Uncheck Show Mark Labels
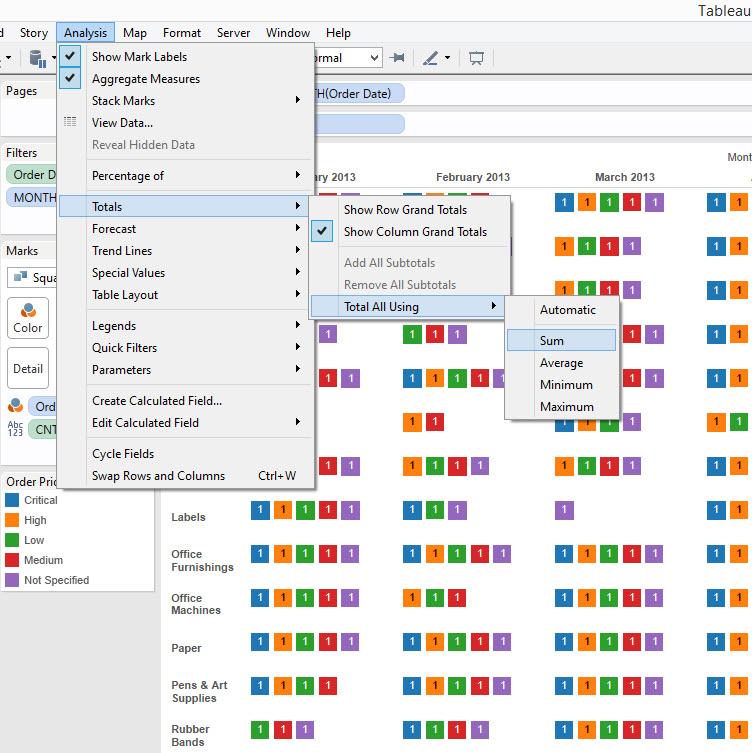 pyautogui.click(x=139, y=57)
